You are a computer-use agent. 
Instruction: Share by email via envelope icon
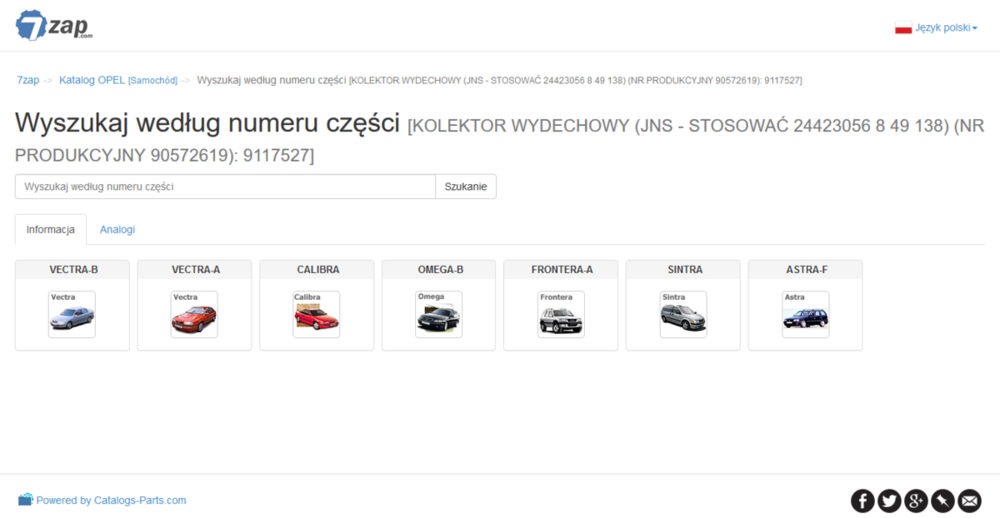click(x=970, y=501)
